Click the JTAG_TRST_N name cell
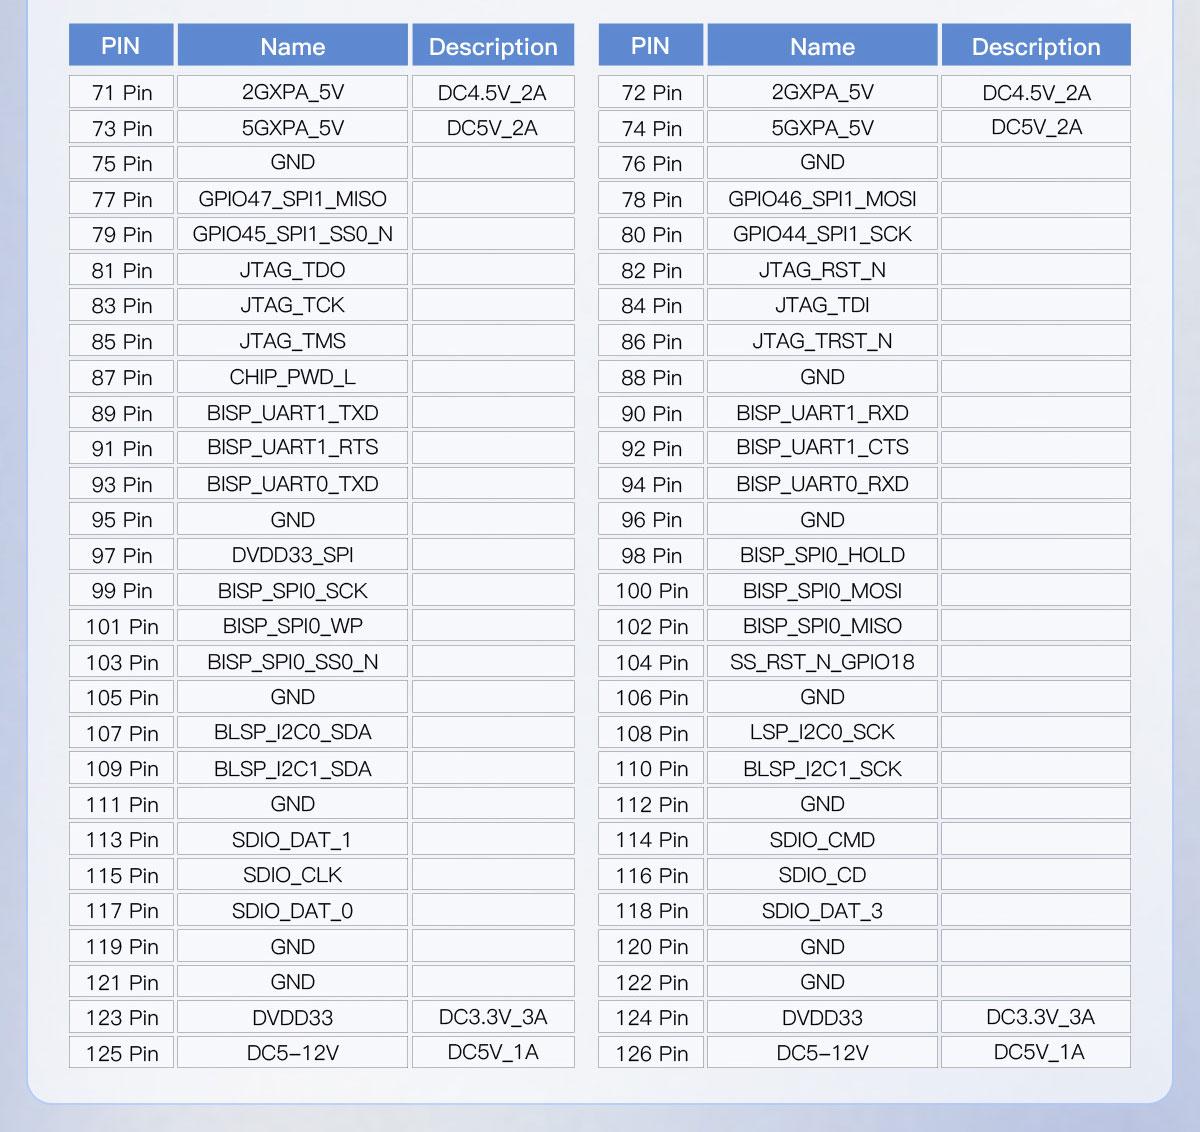The width and height of the screenshot is (1200, 1132). 822,341
